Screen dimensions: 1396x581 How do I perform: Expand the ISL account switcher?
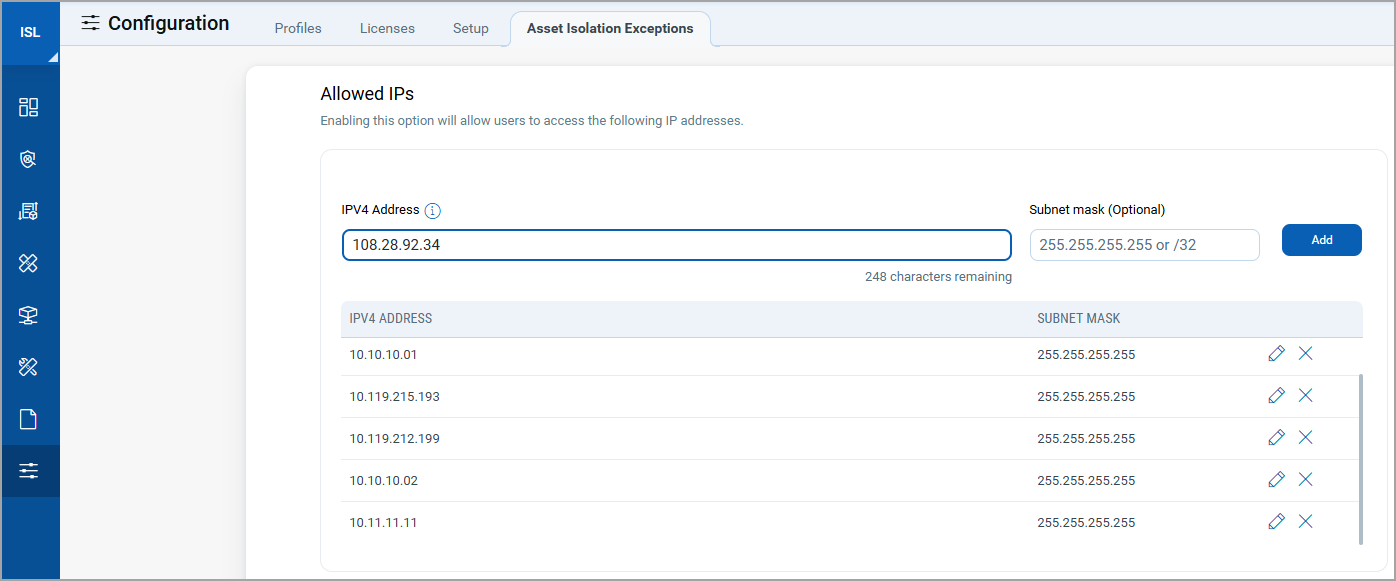click(x=30, y=32)
